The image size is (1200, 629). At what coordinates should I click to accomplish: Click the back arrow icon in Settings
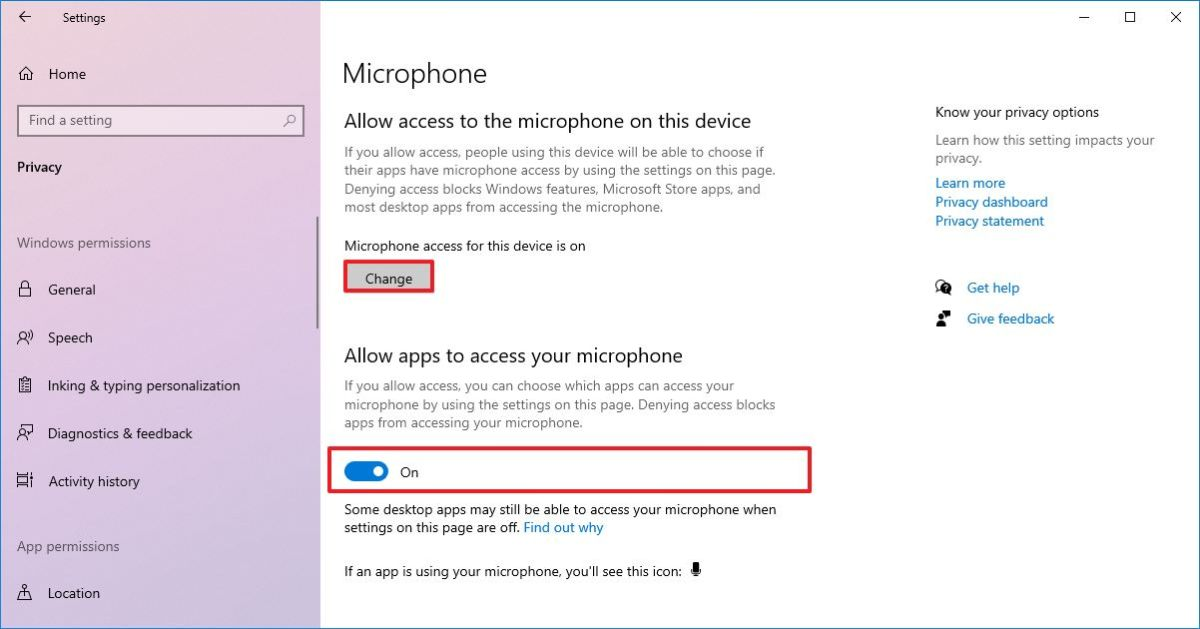click(25, 17)
